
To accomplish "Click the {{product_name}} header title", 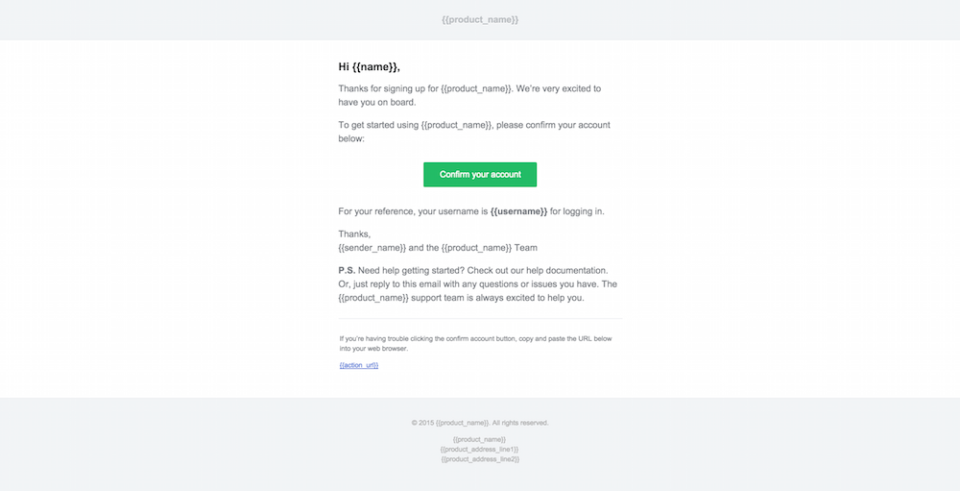I will (x=480, y=20).
